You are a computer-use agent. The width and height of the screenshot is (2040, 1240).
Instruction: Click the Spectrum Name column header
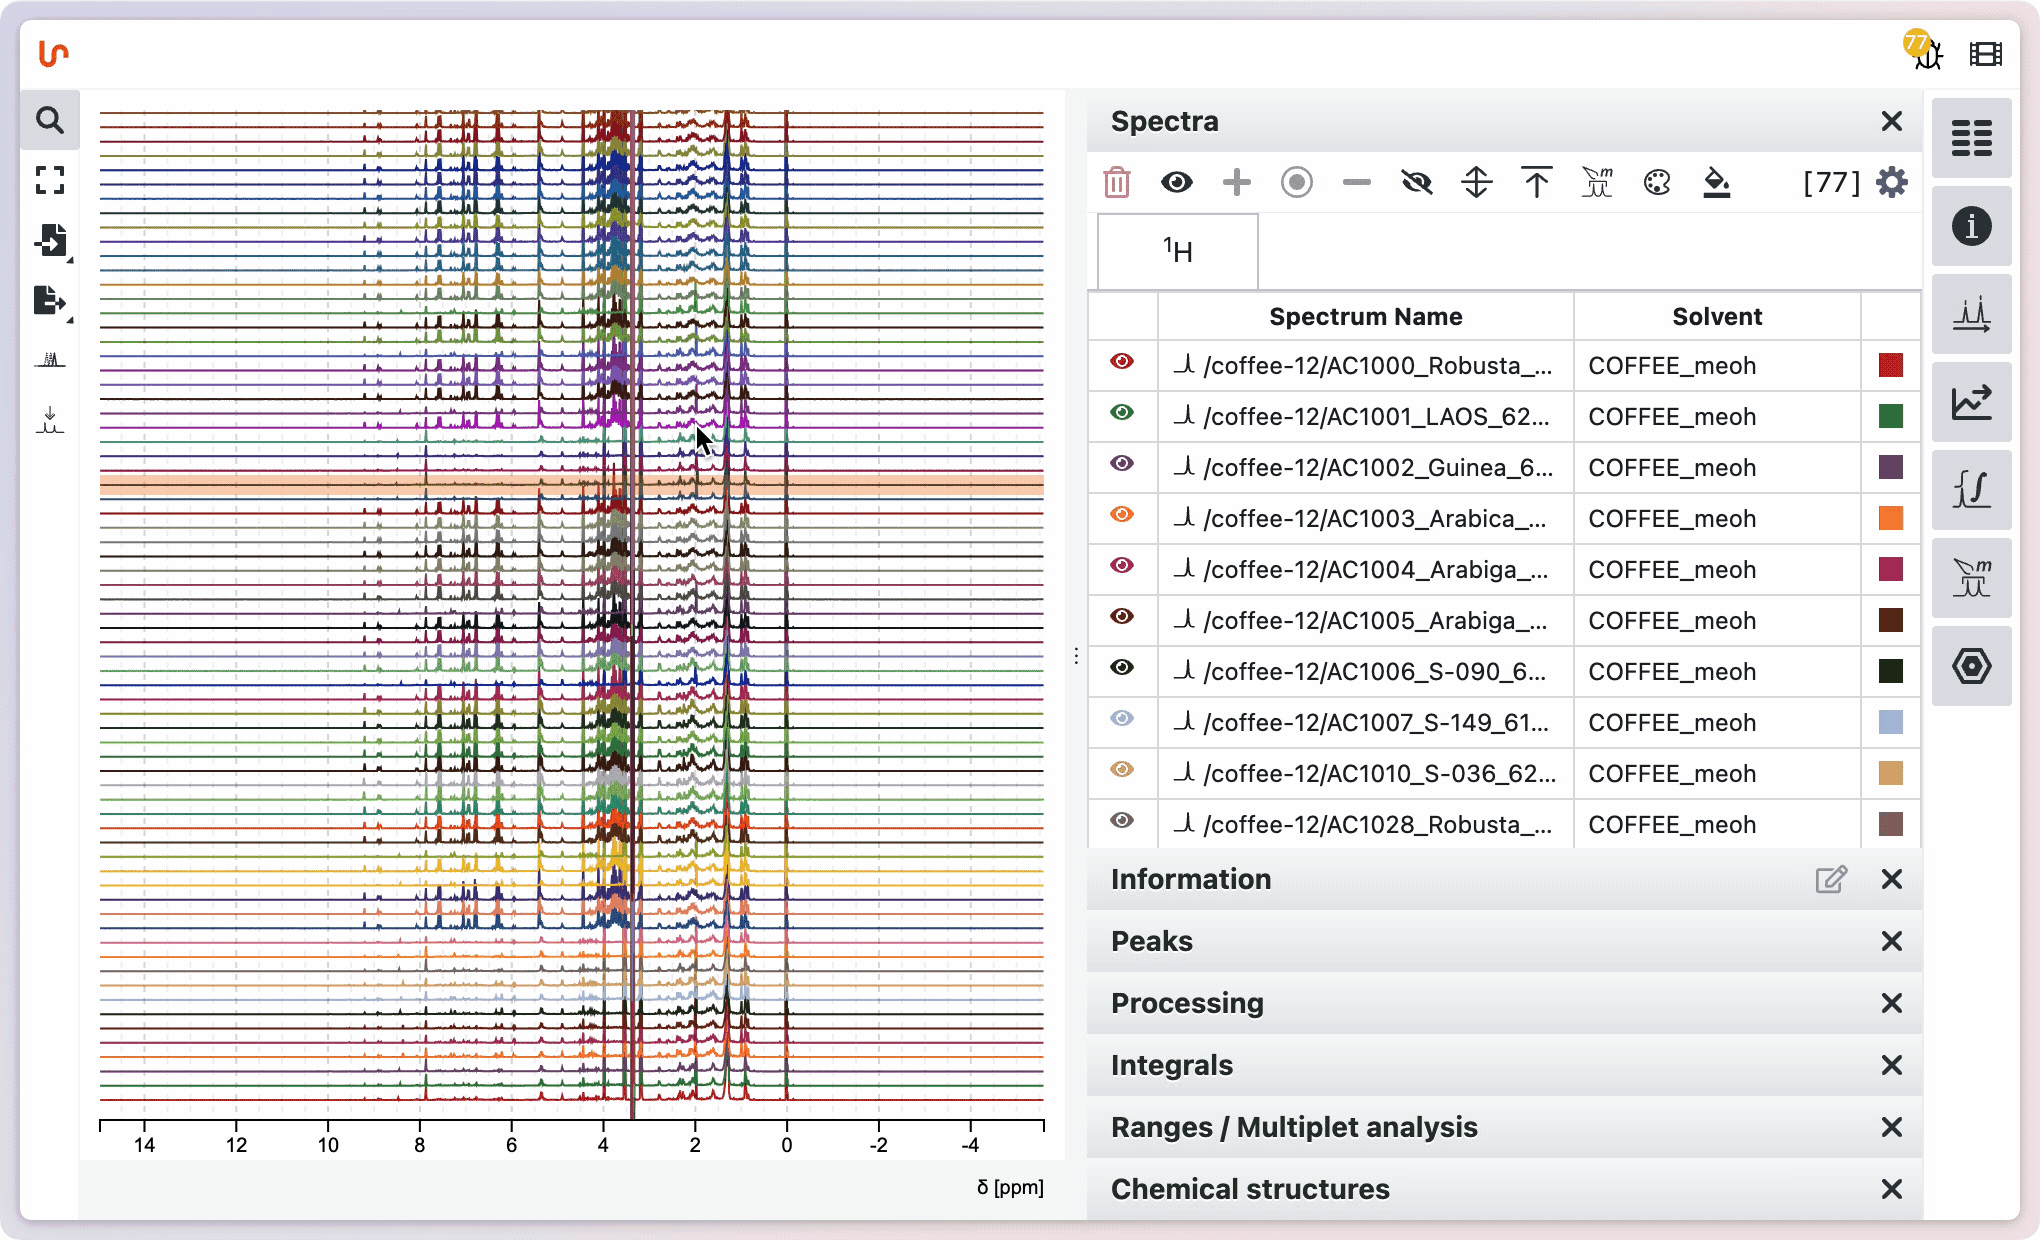coord(1365,317)
